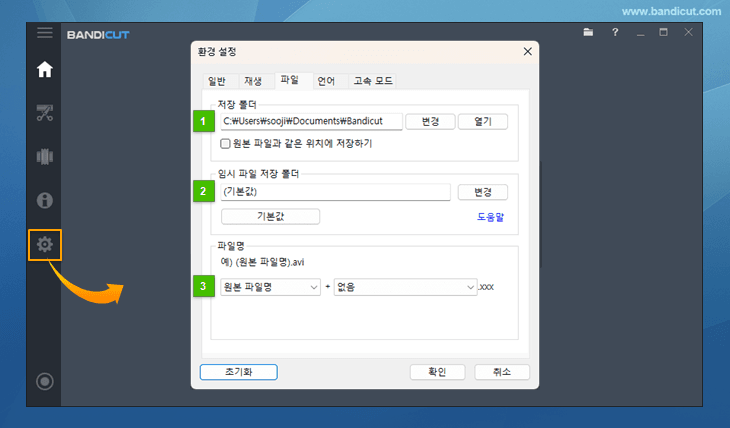The width and height of the screenshot is (730, 428).
Task: Open the Join mode icon in sidebar
Action: tap(45, 156)
